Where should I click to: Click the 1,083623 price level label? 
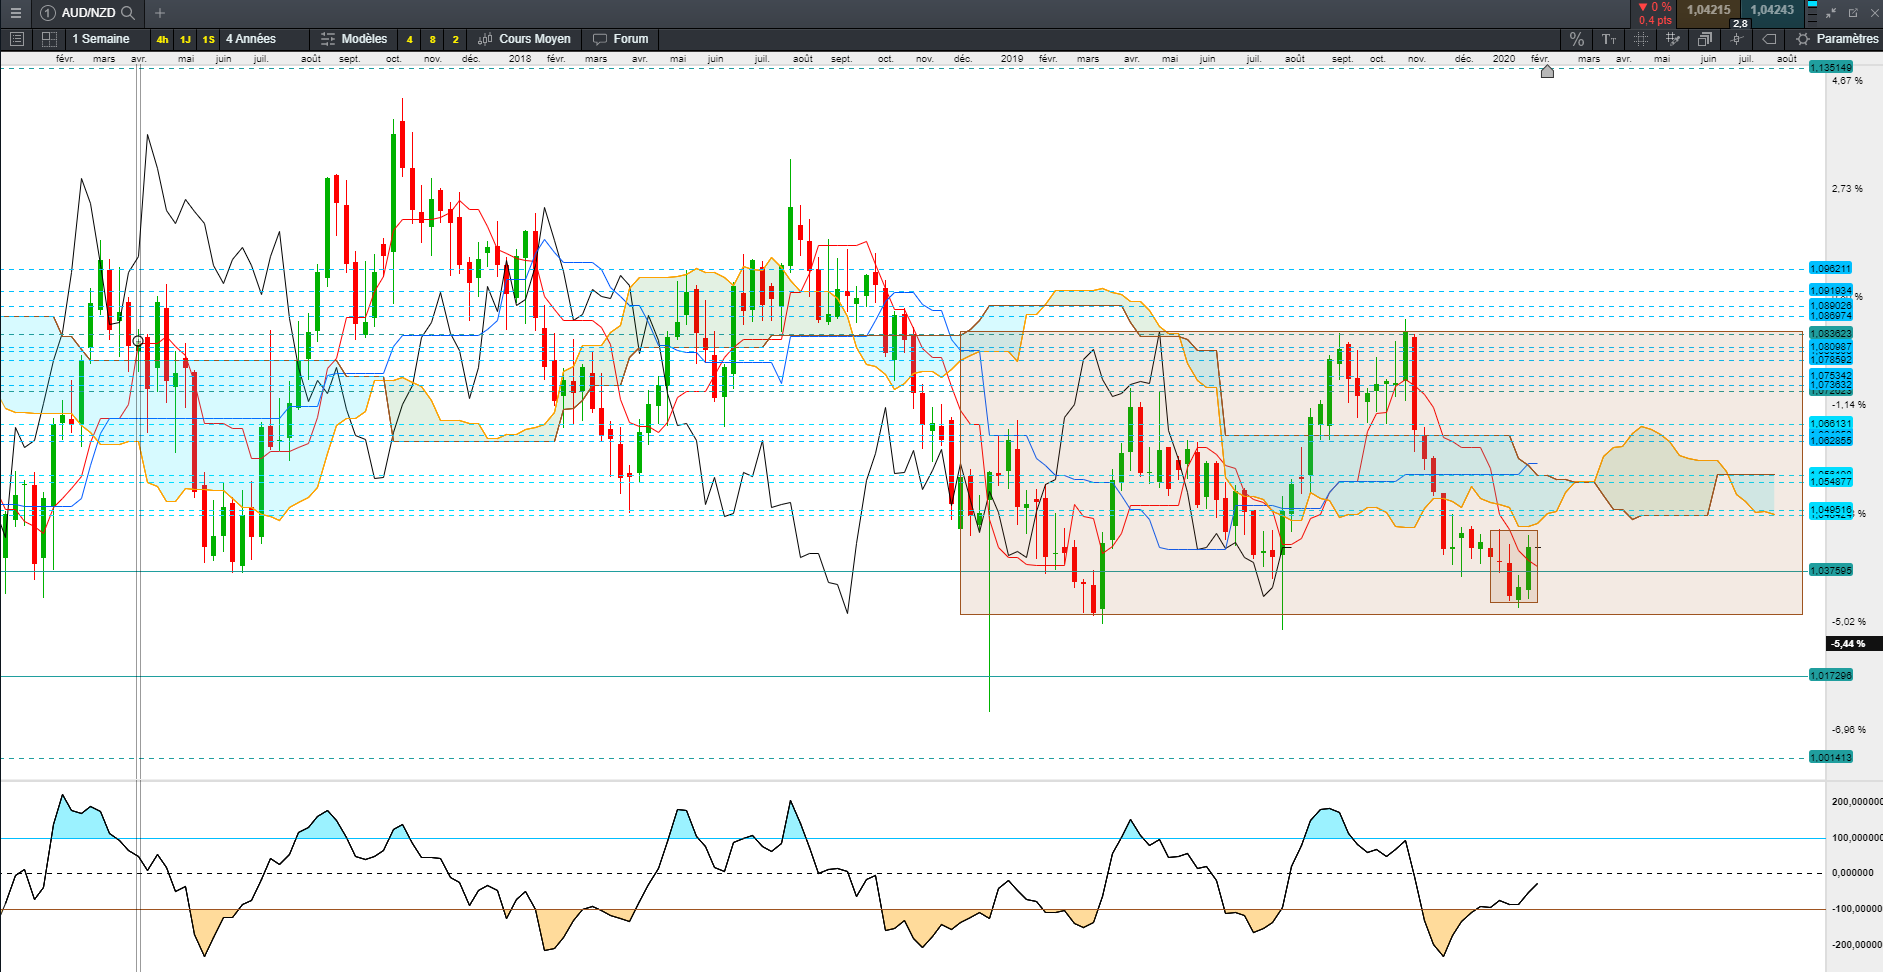pyautogui.click(x=1831, y=333)
